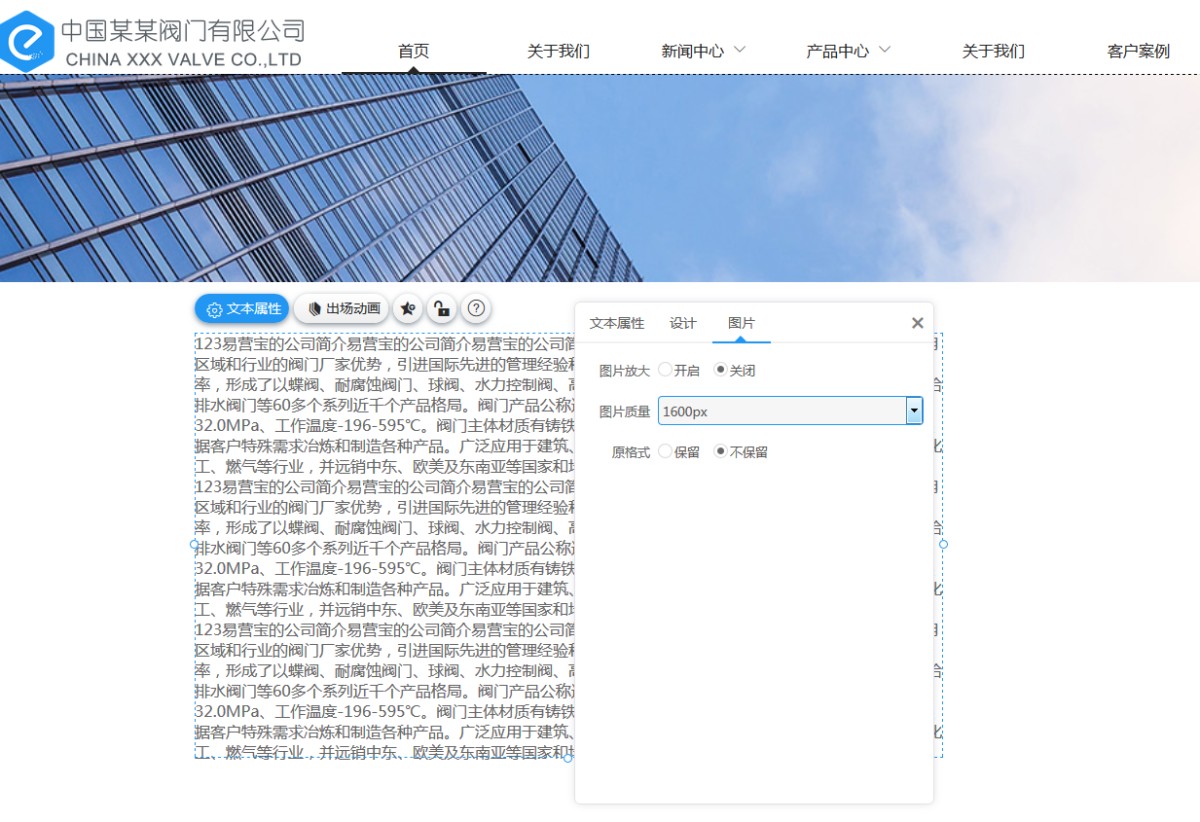Toggle the lock icon in text toolbar
The image size is (1200, 822).
pos(441,309)
